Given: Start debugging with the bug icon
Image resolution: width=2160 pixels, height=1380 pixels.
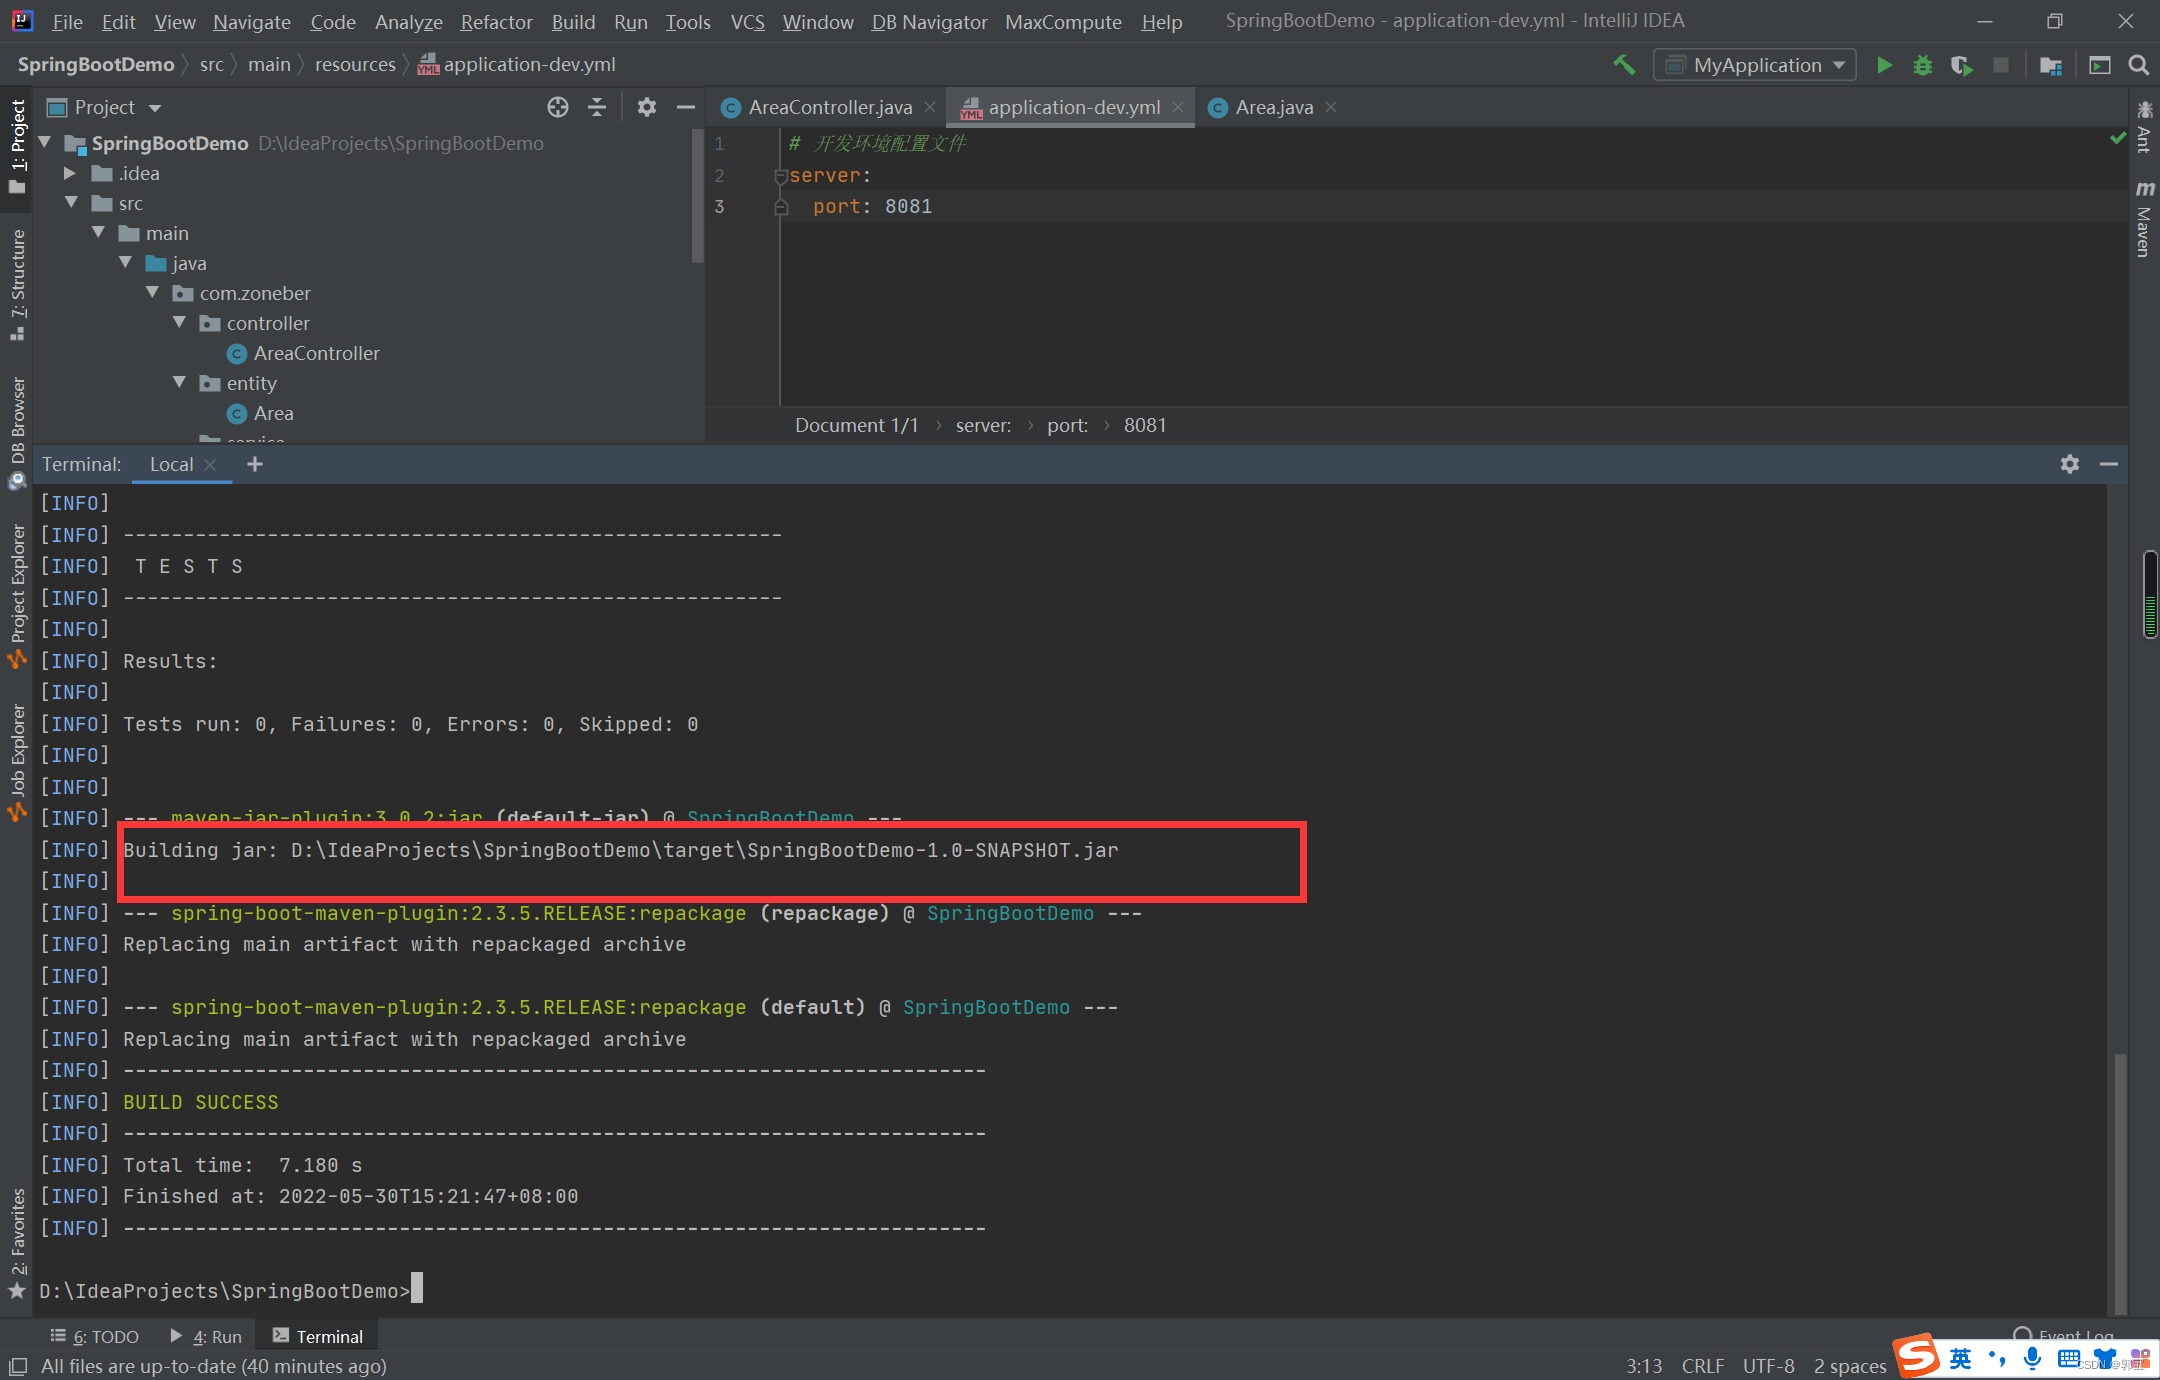Looking at the screenshot, I should pos(1922,64).
